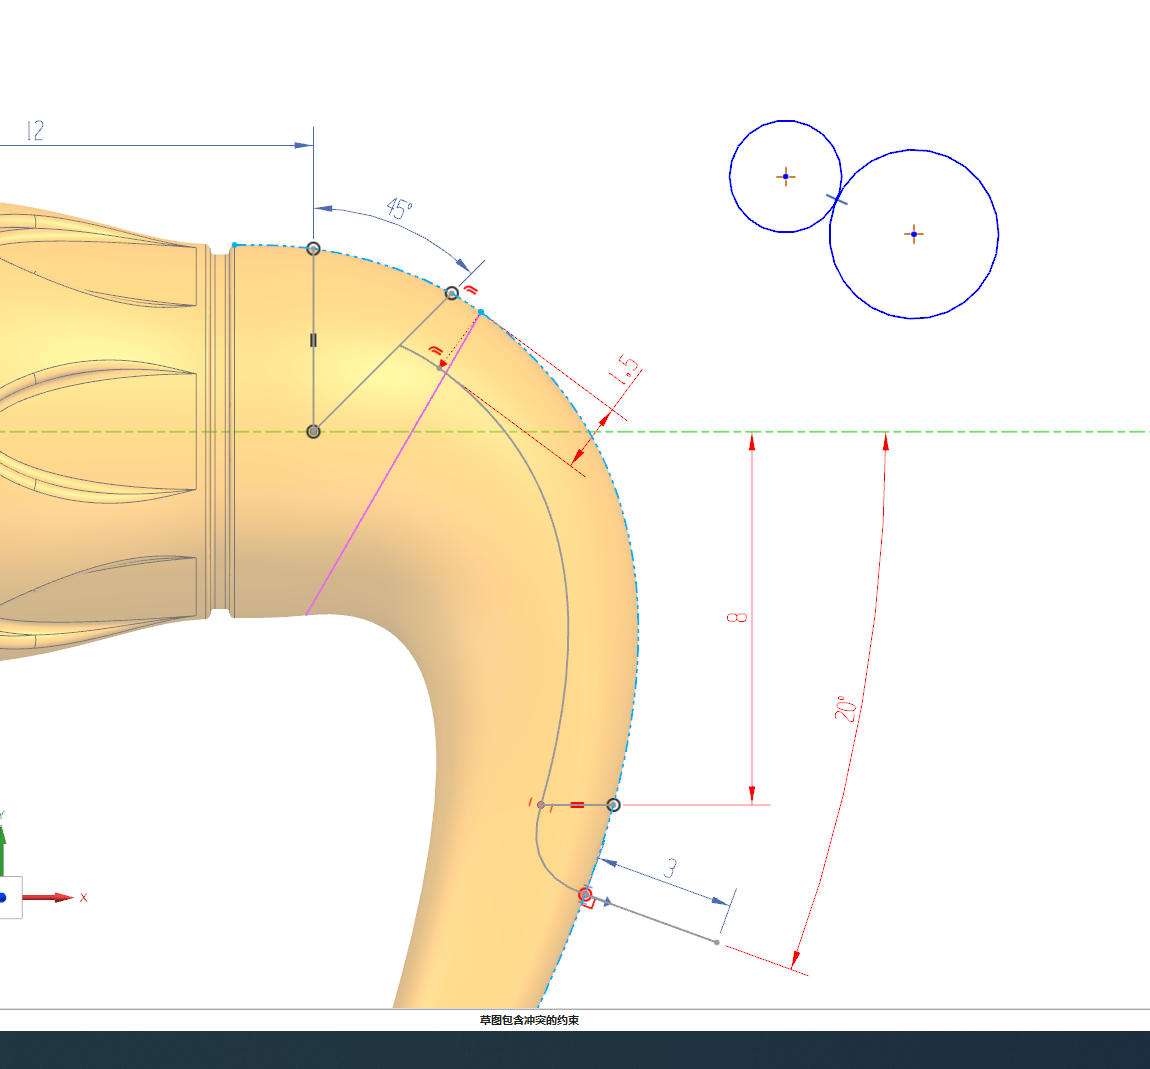Viewport: 1150px width, 1069px height.
Task: Pick the circled point at right end of short horizontal line
Action: coord(614,805)
